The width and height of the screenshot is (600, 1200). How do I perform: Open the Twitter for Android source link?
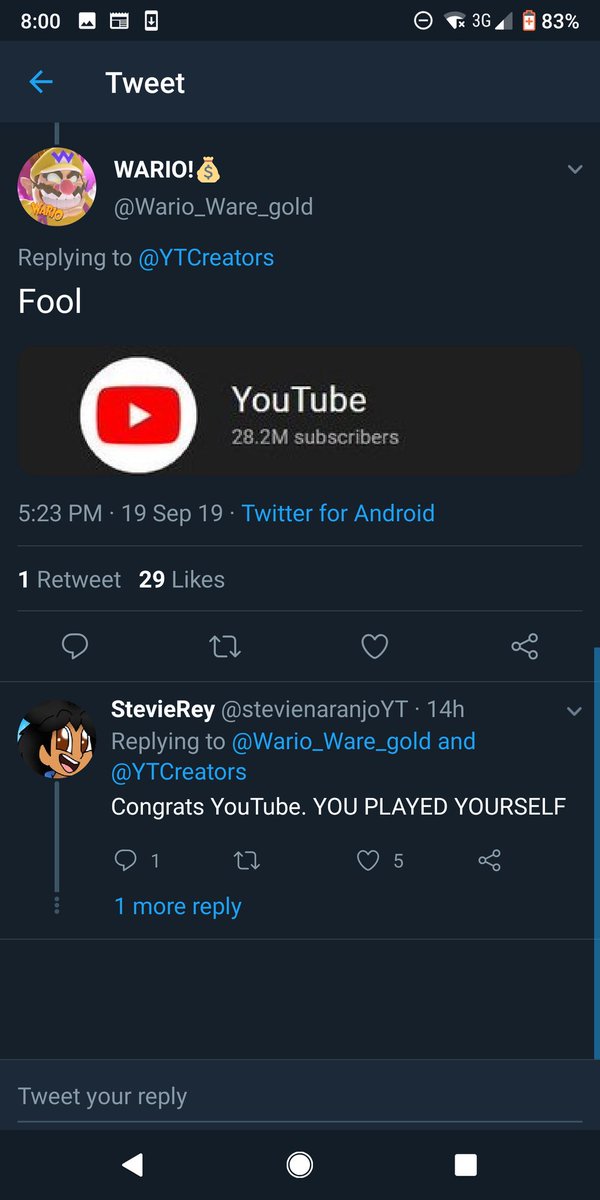pyautogui.click(x=338, y=513)
